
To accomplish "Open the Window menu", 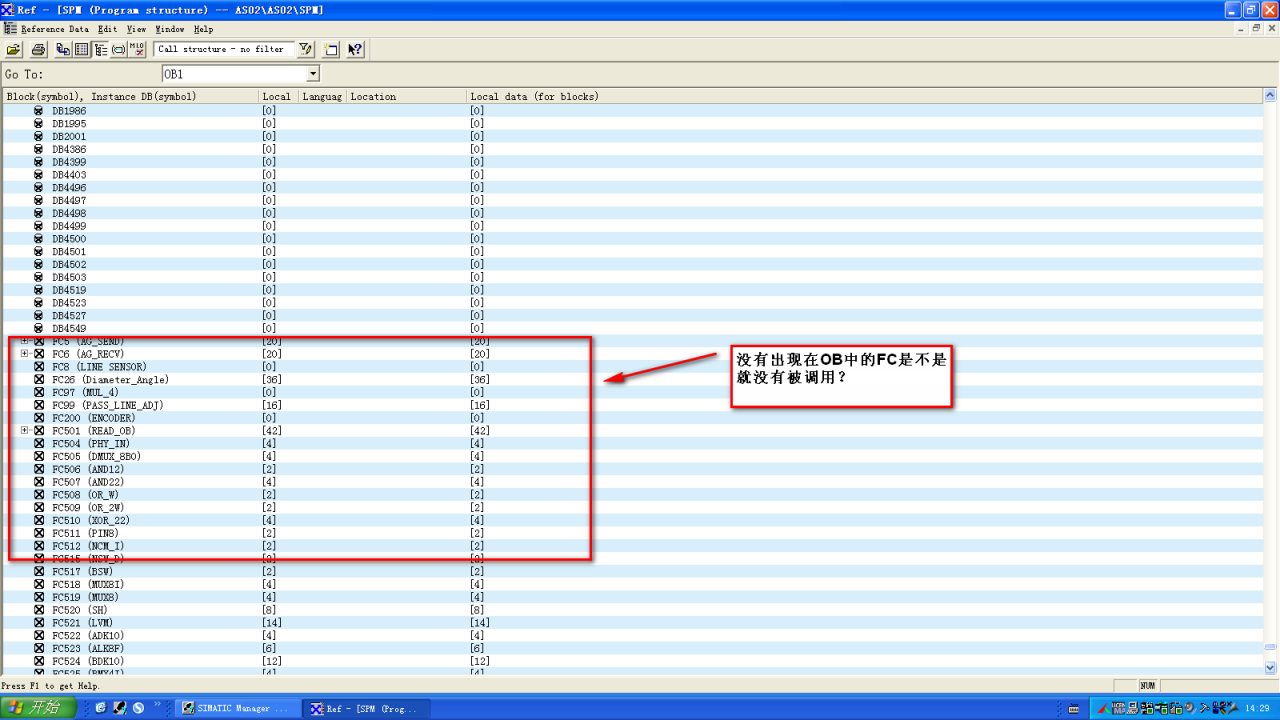I will click(170, 29).
